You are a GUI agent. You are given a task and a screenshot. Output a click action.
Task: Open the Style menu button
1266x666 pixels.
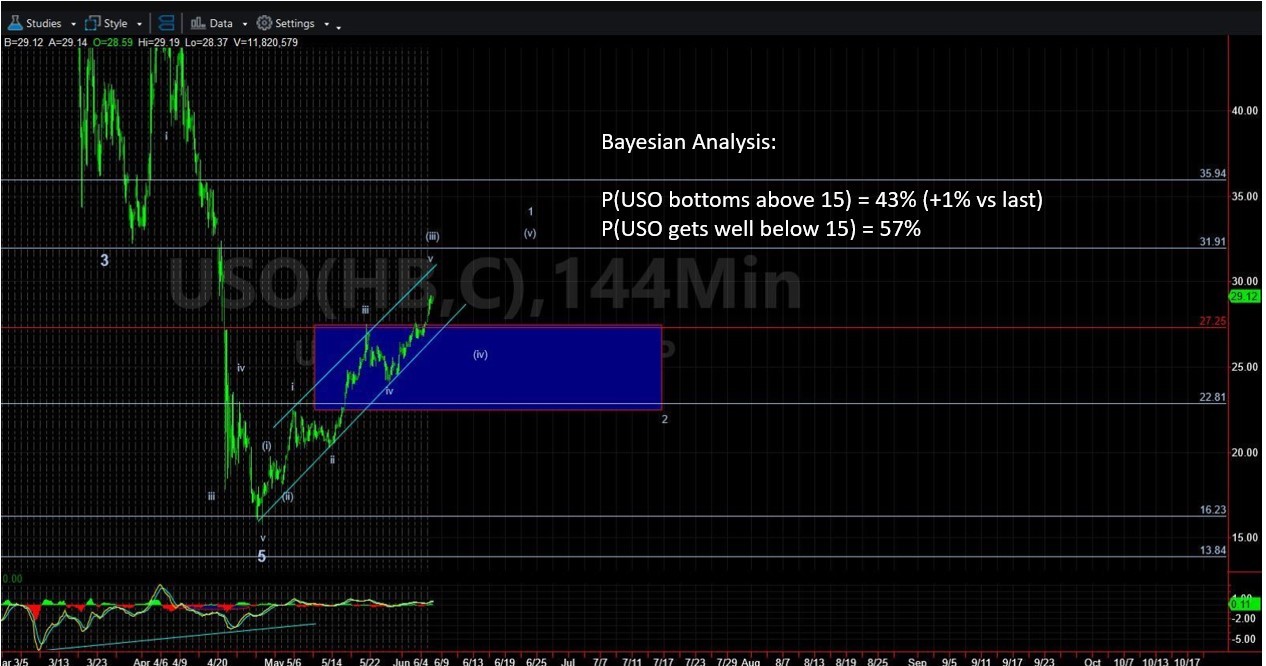[x=106, y=23]
